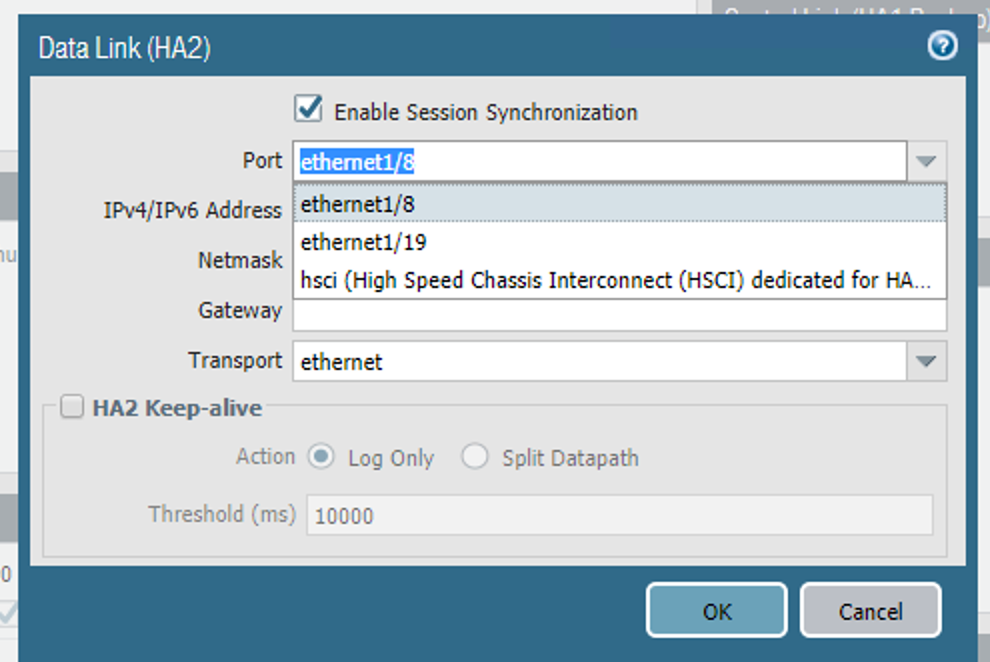990x662 pixels.
Task: Open the help icon in dialog header
Action: coord(942,46)
